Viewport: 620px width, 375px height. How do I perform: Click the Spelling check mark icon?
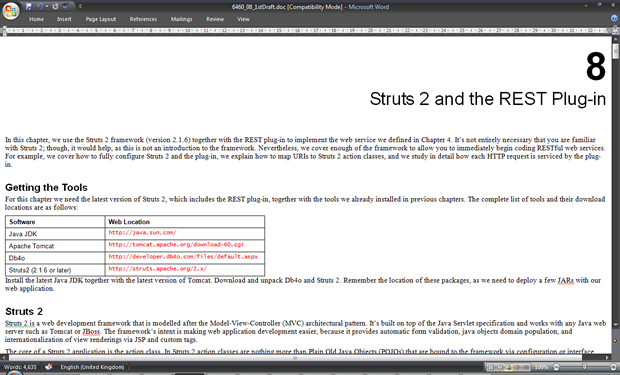pos(66,6)
